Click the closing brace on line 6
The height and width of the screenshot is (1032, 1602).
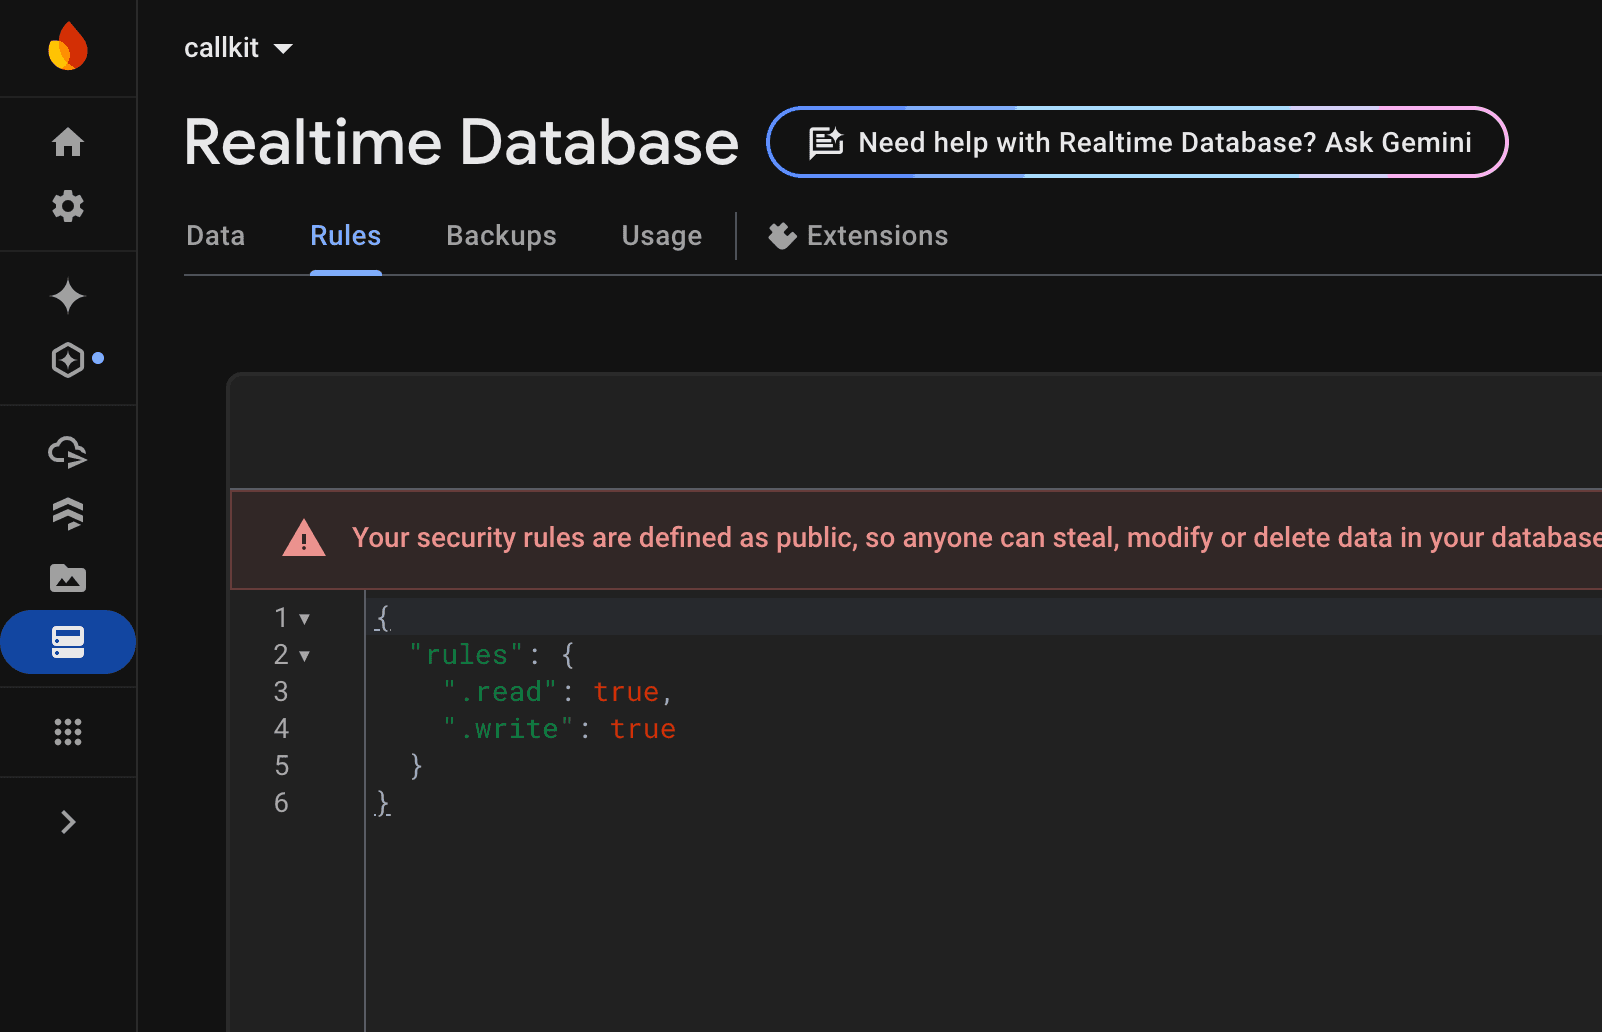(x=383, y=803)
